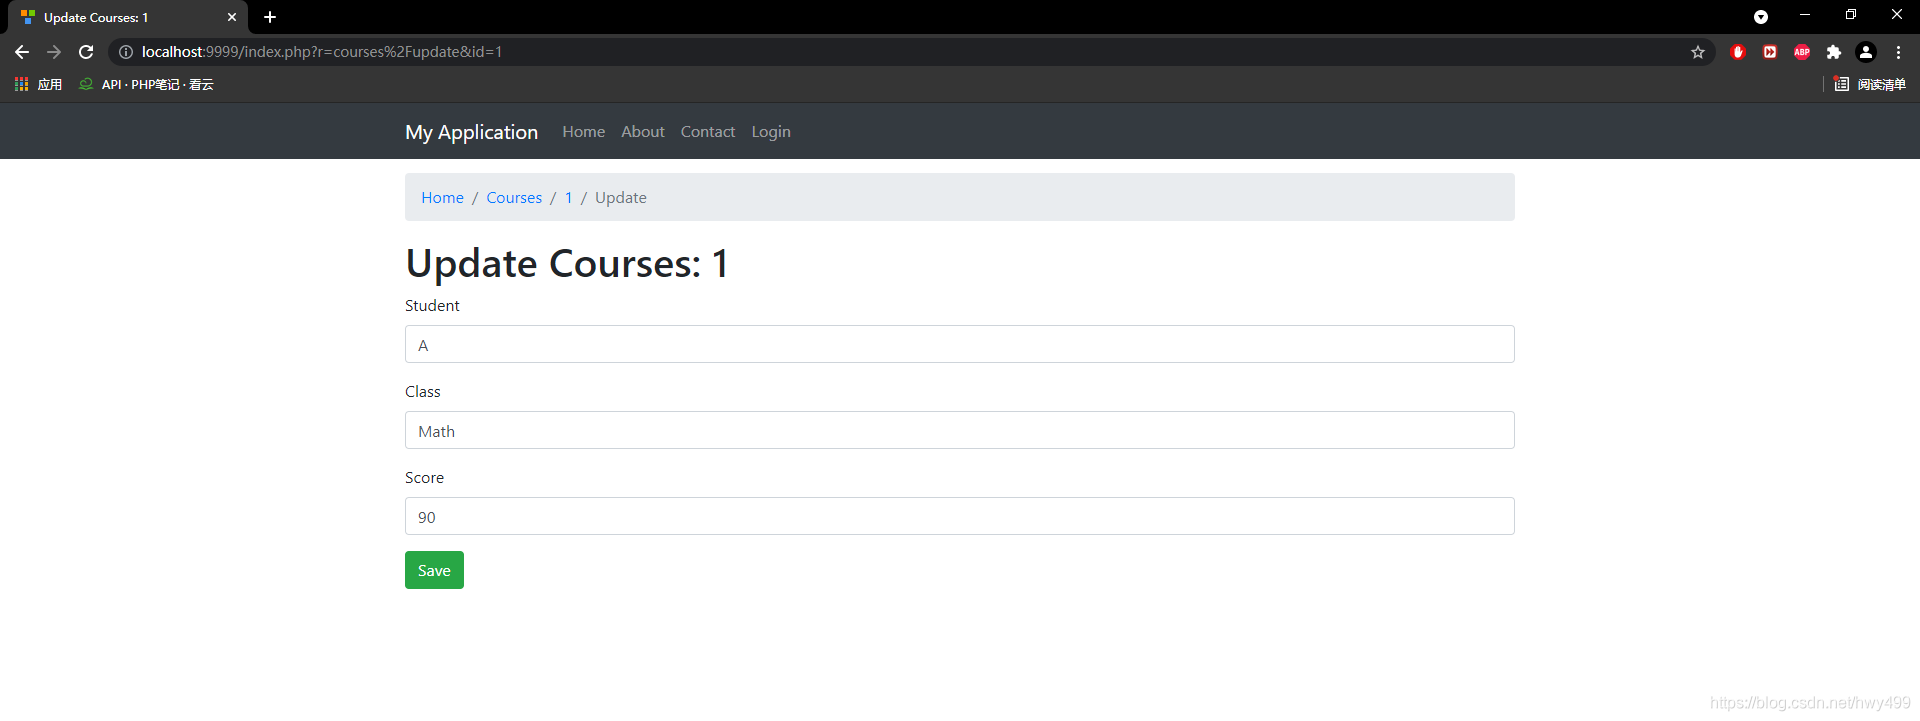This screenshot has height=721, width=1920.
Task: Select the Update Courses: 1 browser tab
Action: 128,18
